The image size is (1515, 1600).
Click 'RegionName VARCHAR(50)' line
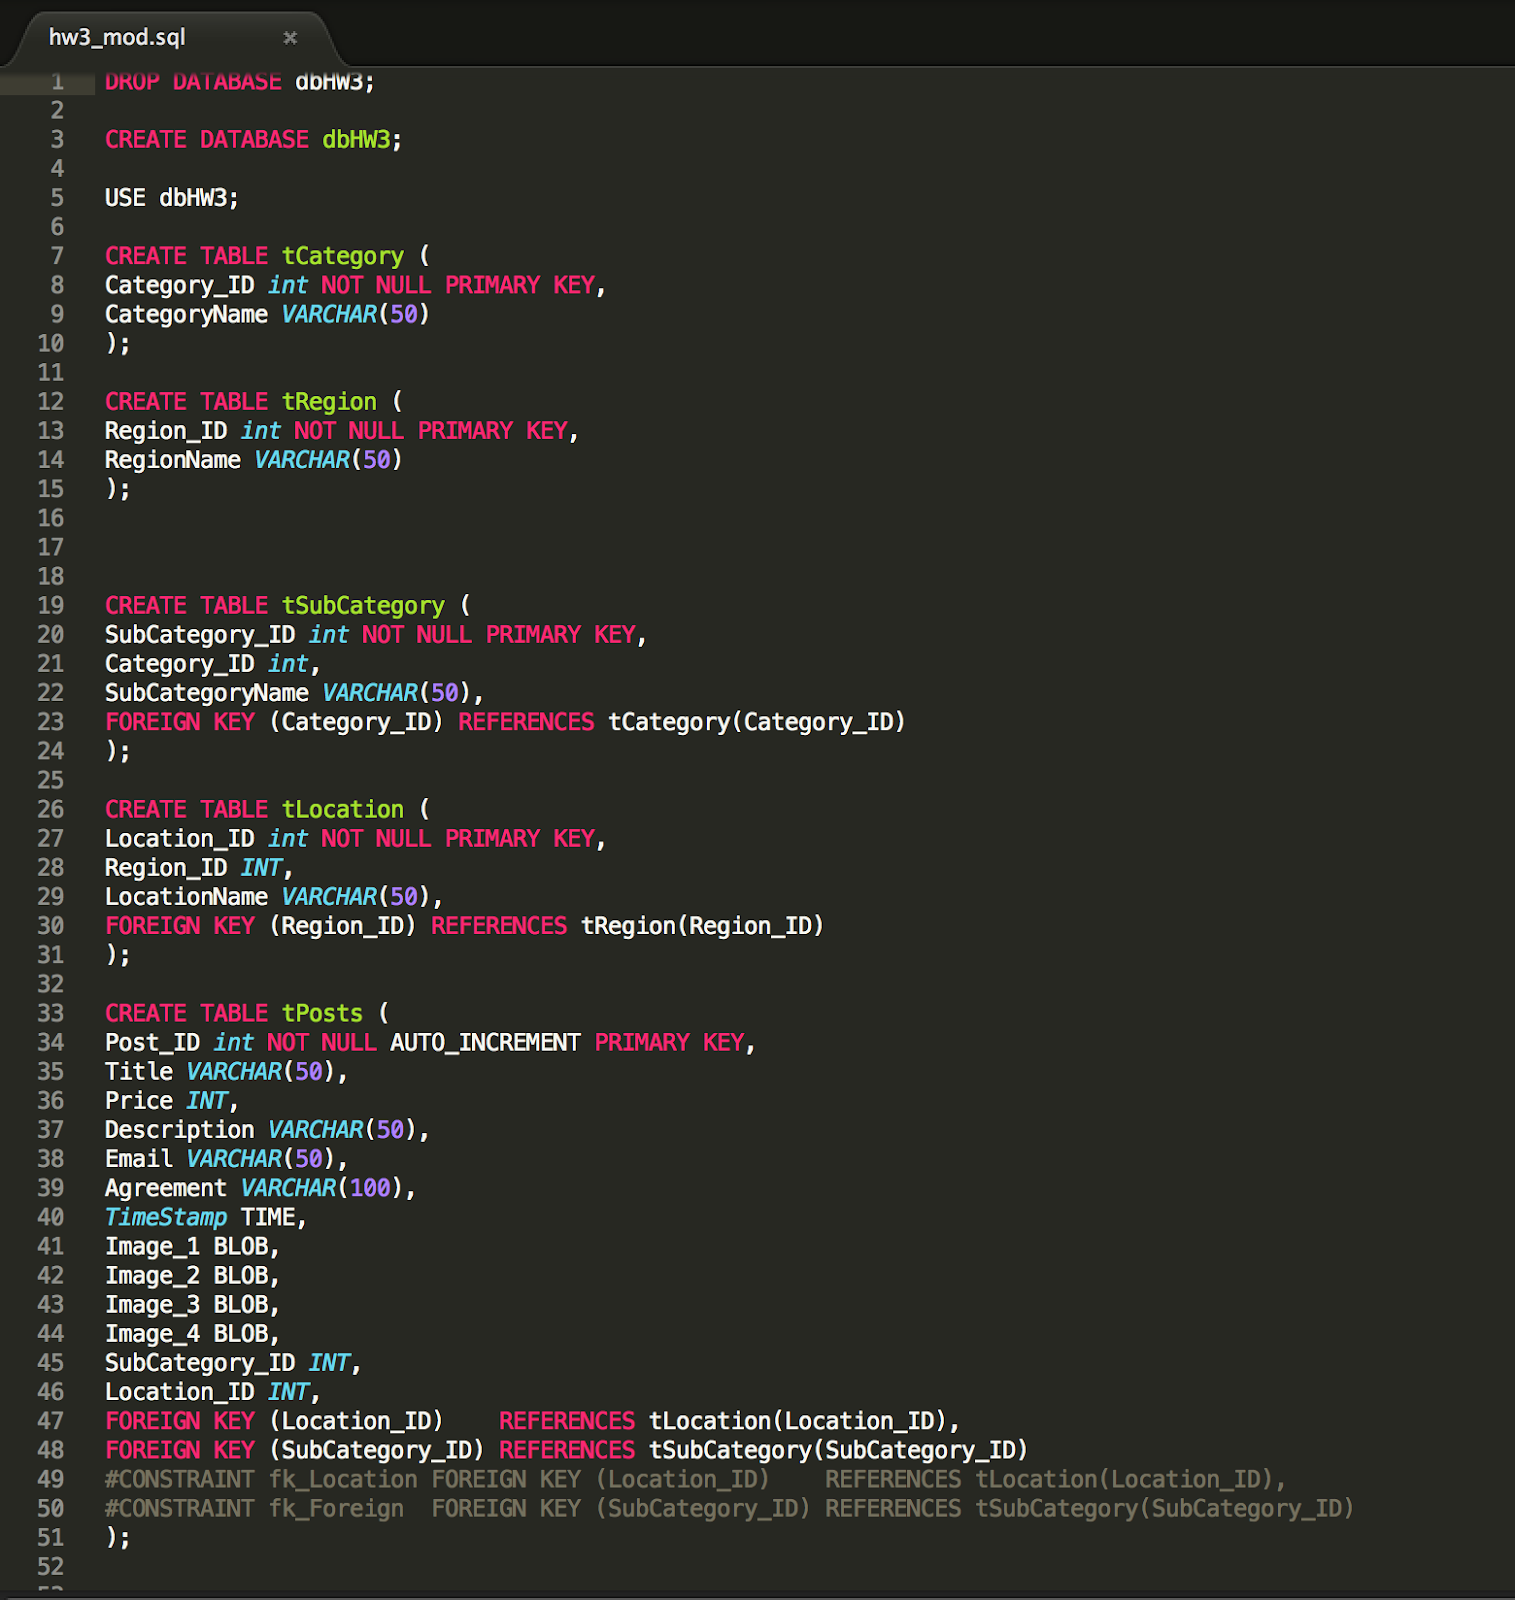(x=253, y=460)
